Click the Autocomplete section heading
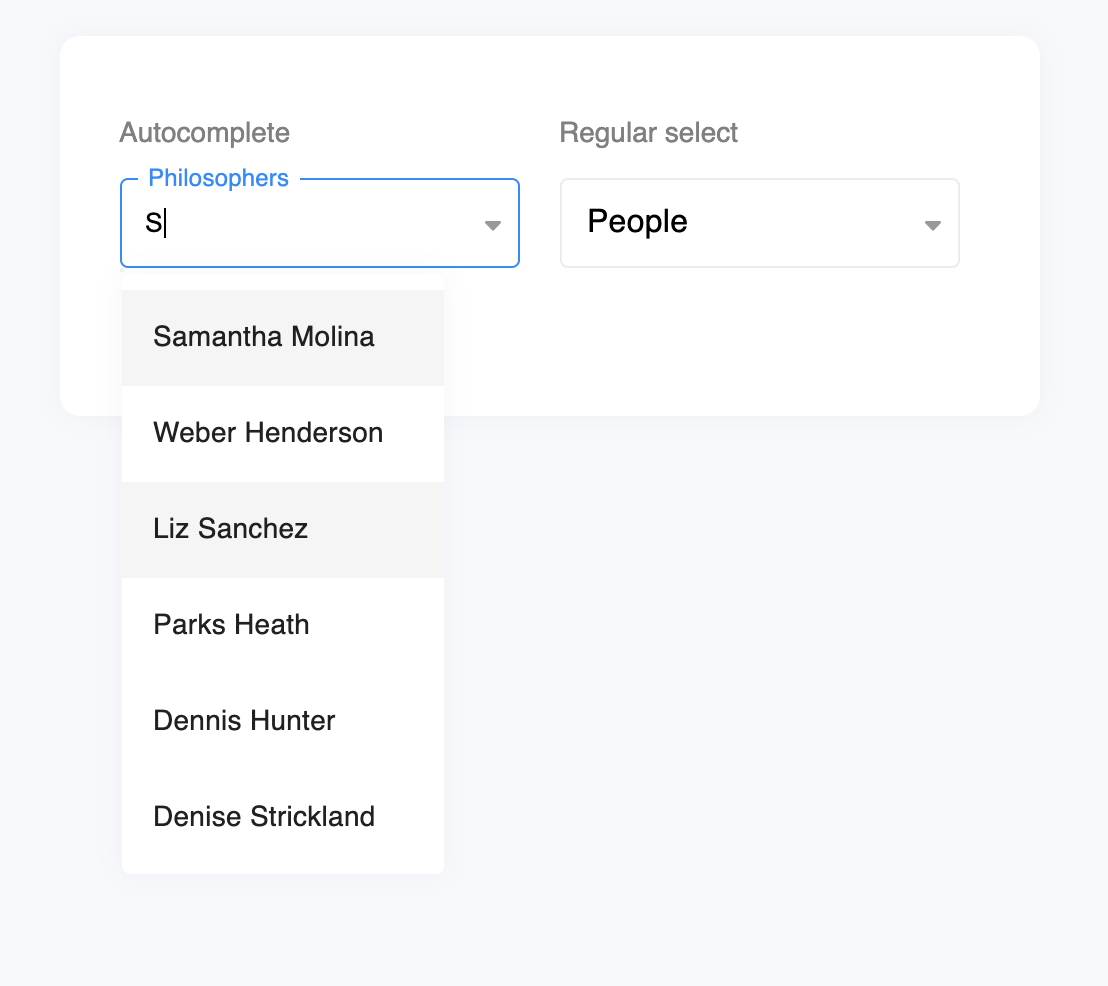Screen dimensions: 1108x986 (204, 132)
